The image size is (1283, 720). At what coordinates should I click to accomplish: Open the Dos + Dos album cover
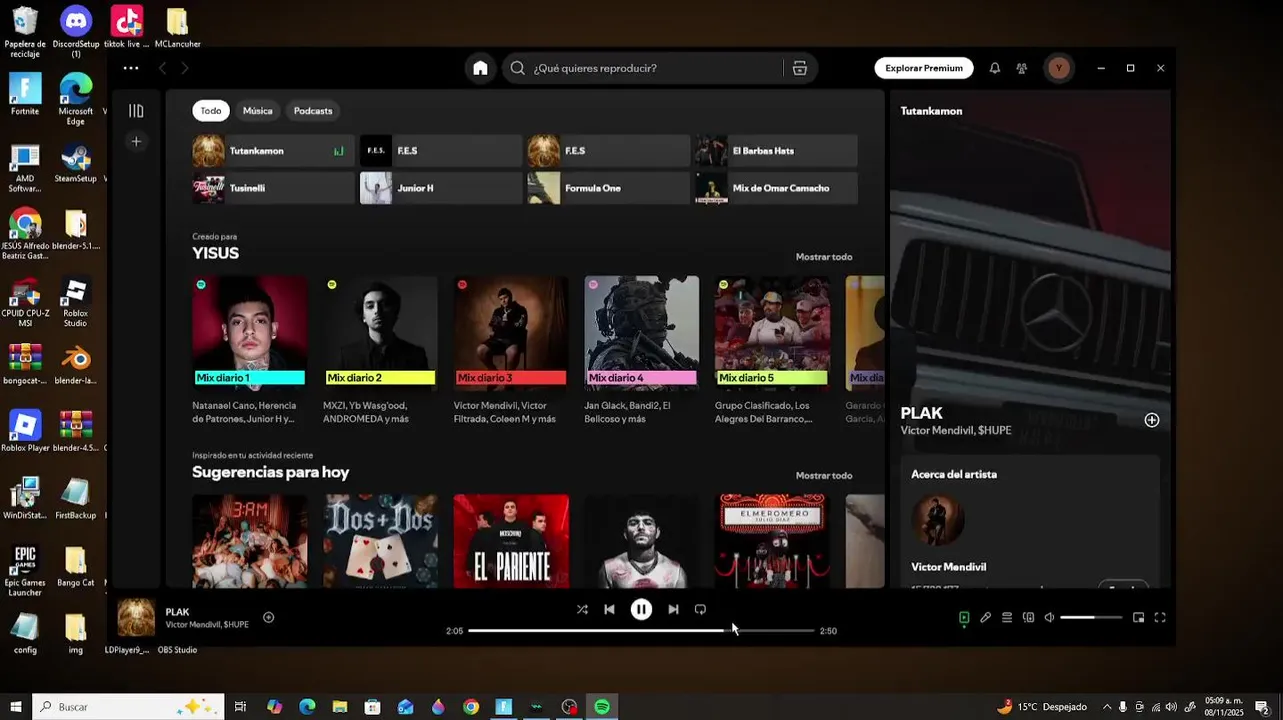380,541
